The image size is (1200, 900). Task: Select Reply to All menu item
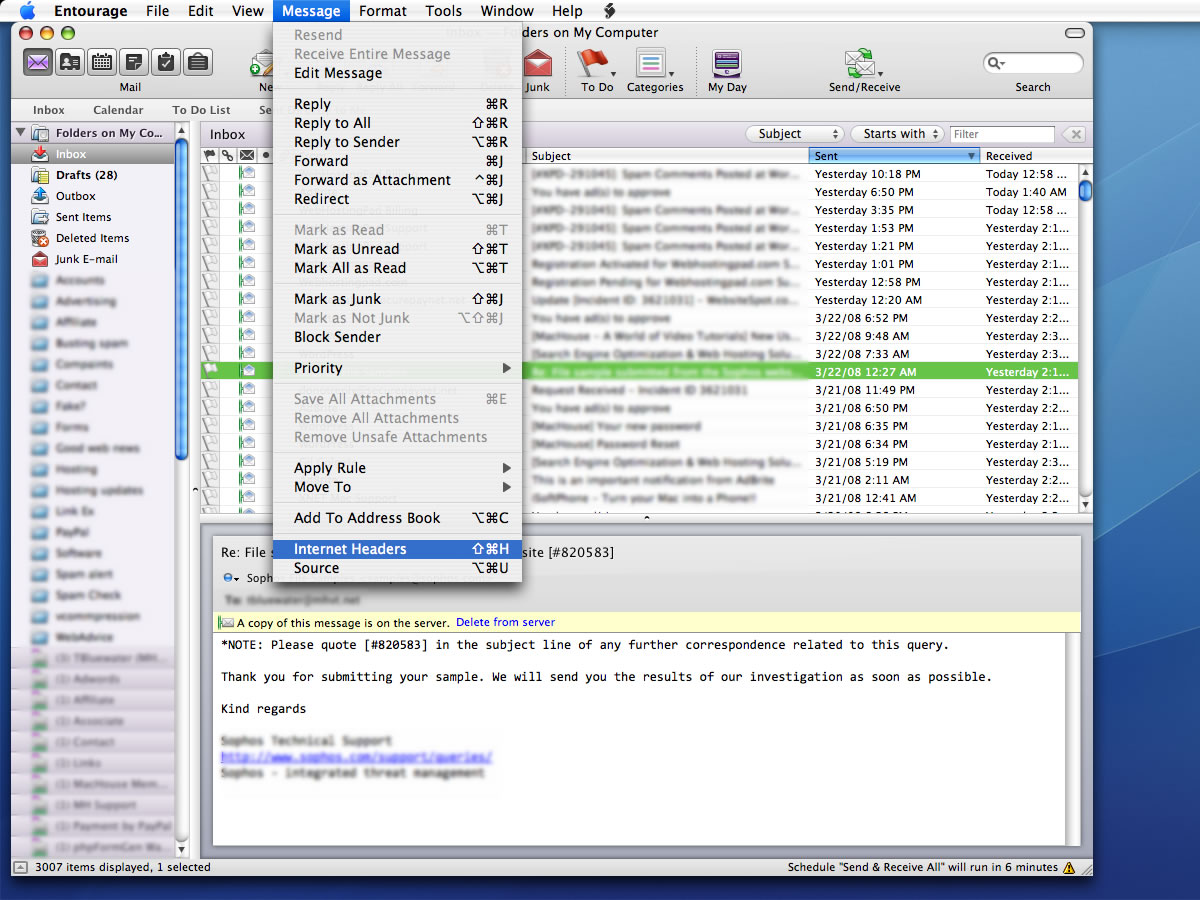click(397, 123)
